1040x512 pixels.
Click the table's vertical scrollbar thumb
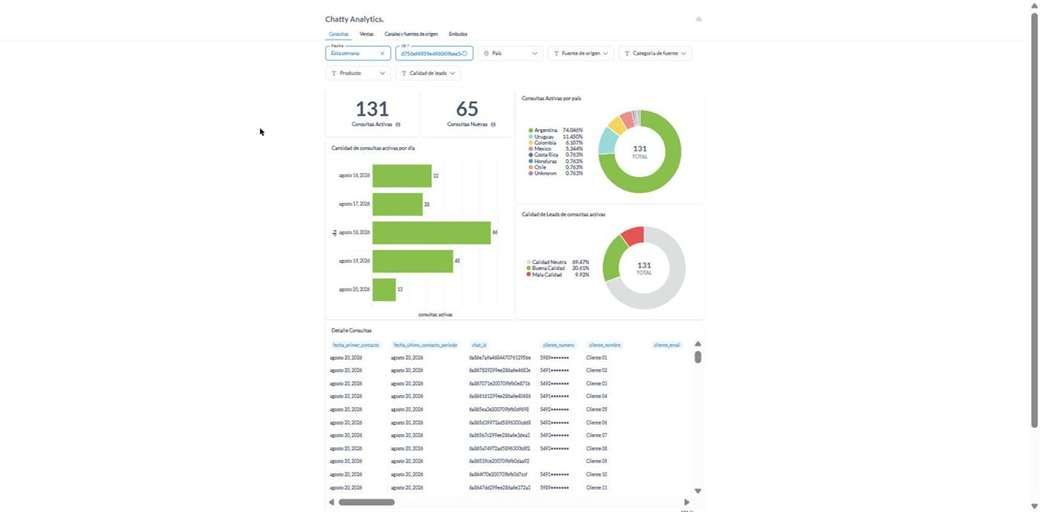pyautogui.click(x=698, y=357)
